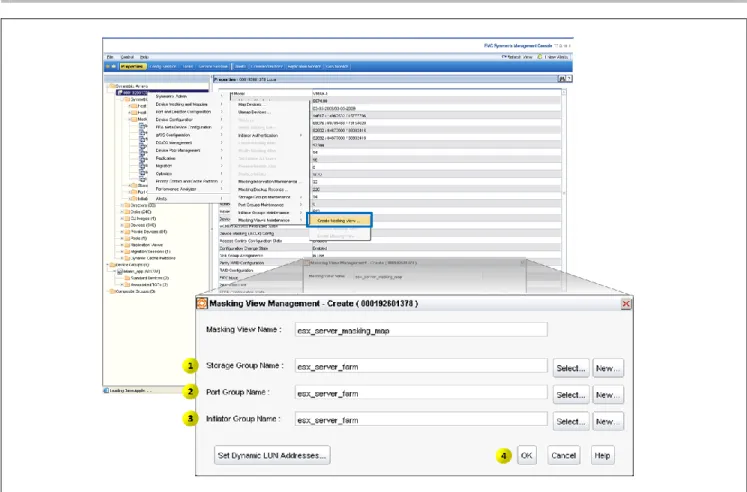Image resolution: width=747 pixels, height=492 pixels.
Task: Choose Masking Backup Records menu entry
Action: pyautogui.click(x=270, y=190)
